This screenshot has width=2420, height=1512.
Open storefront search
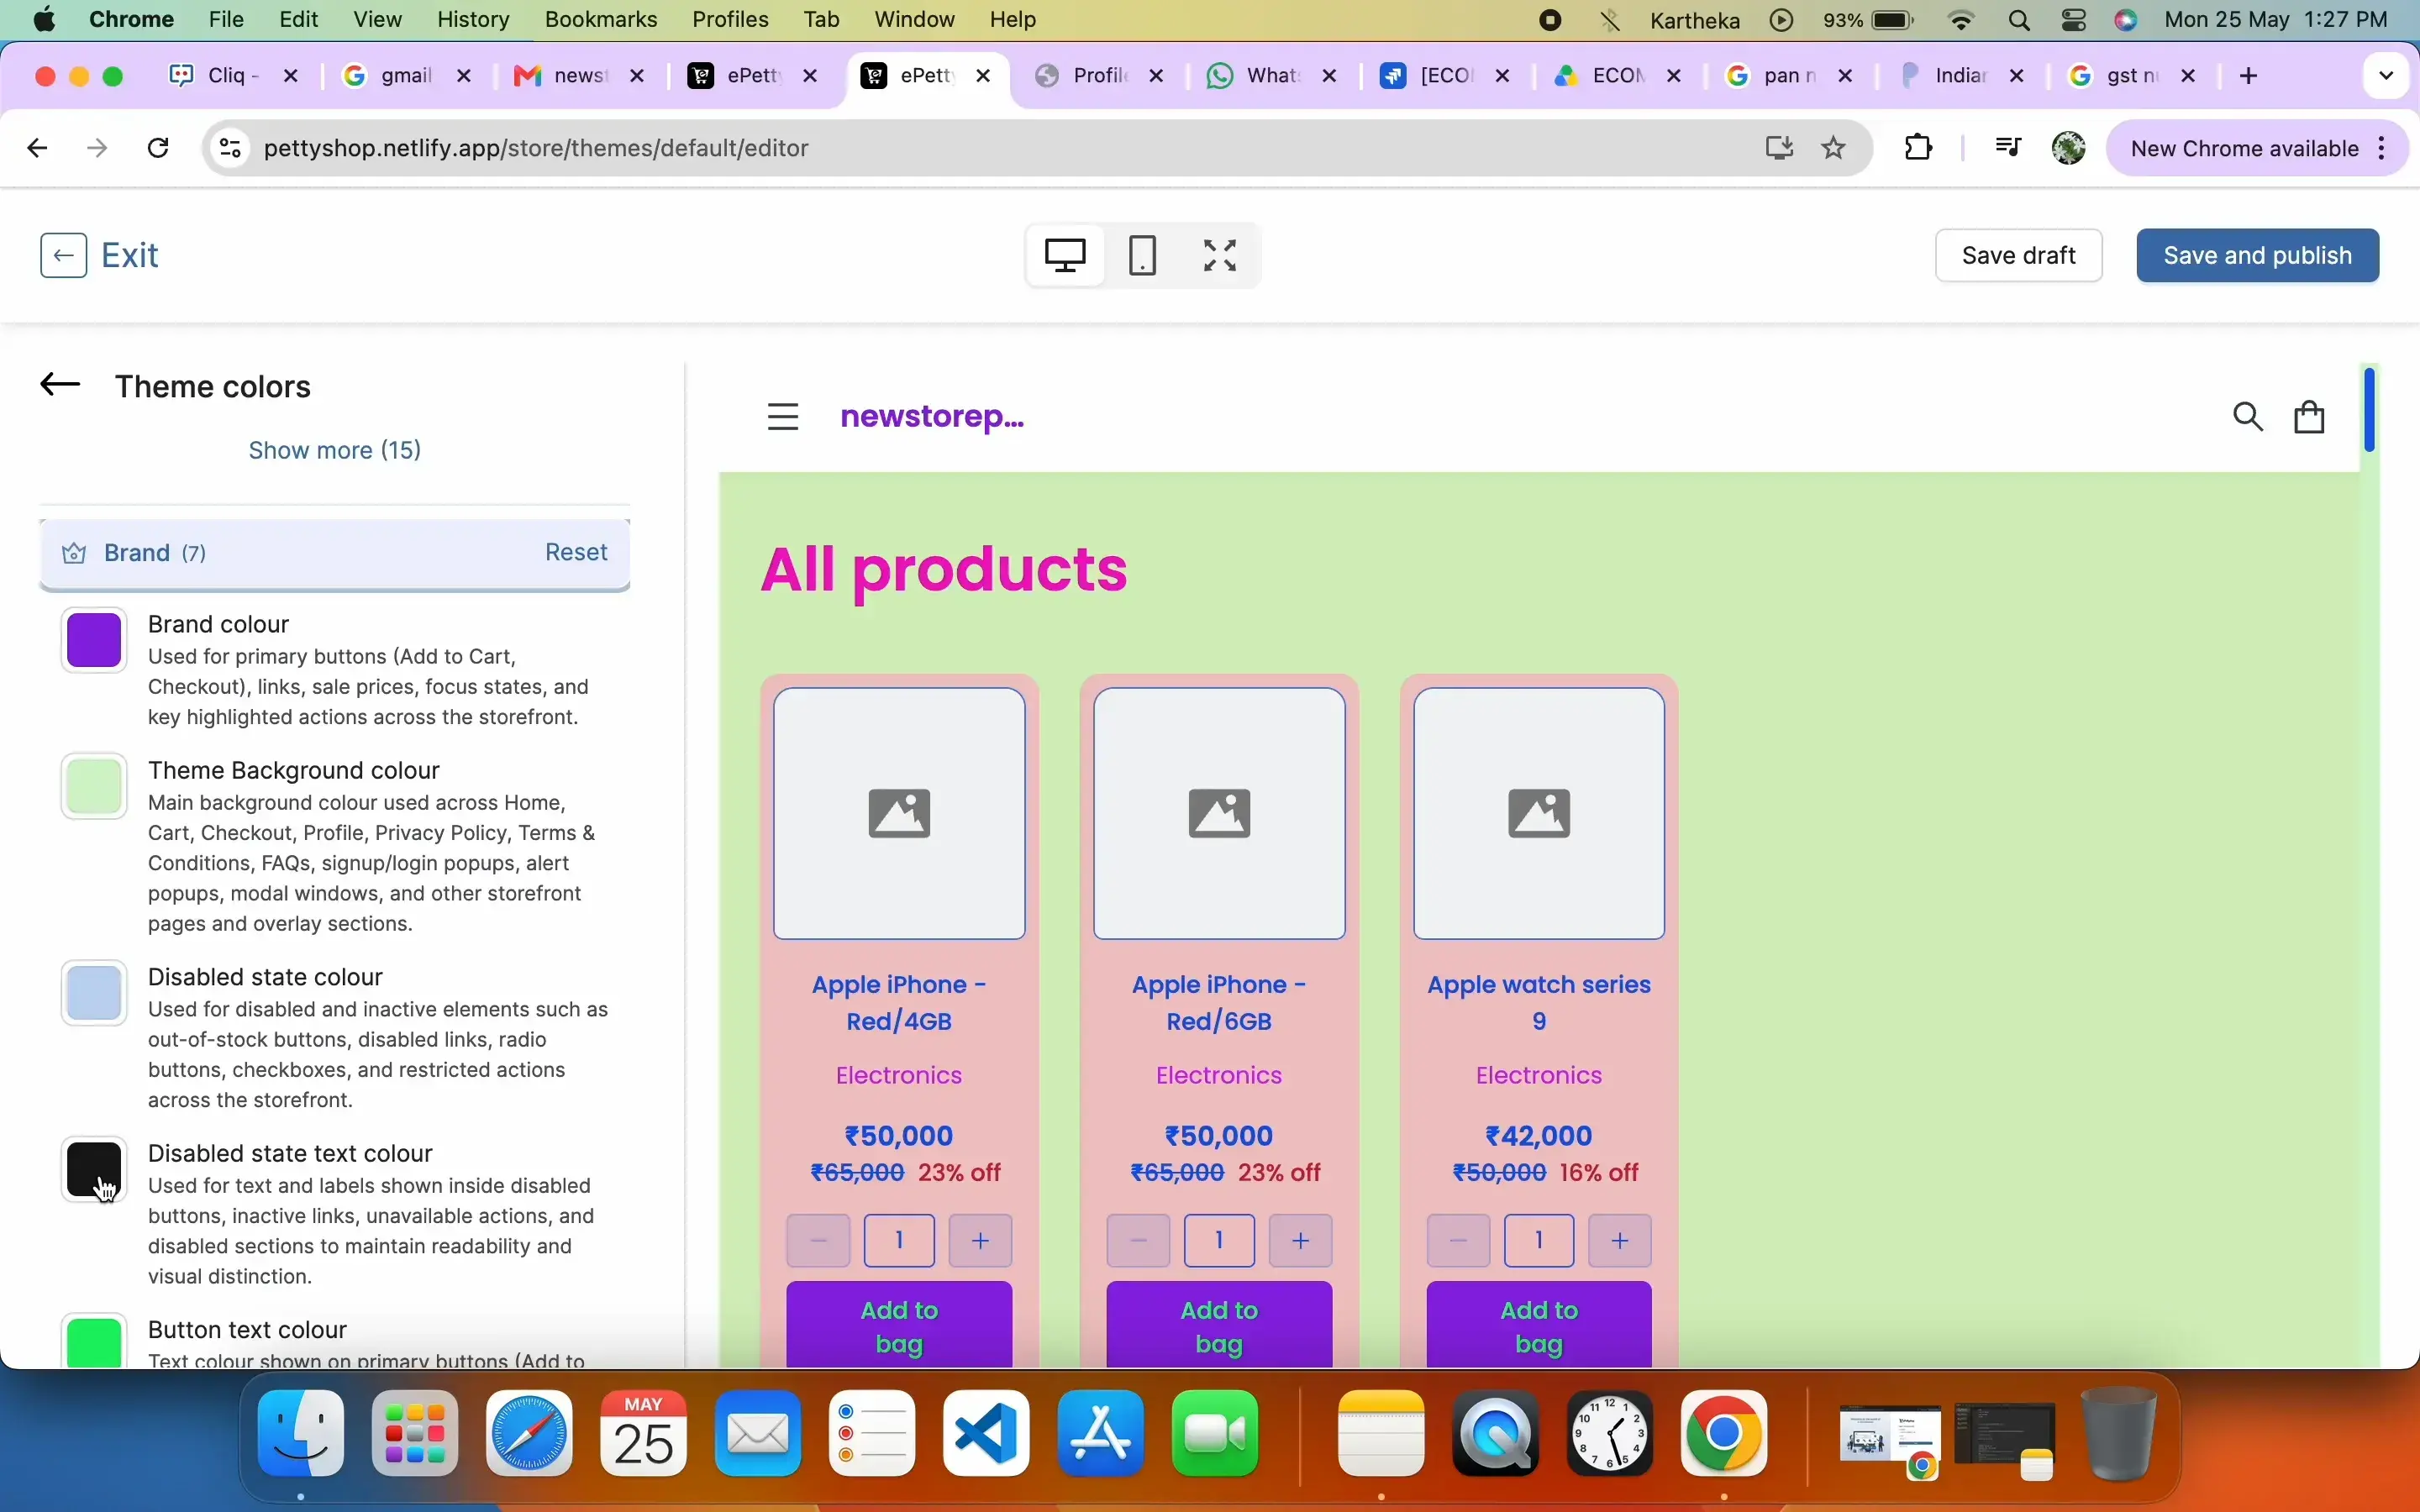pos(2249,417)
